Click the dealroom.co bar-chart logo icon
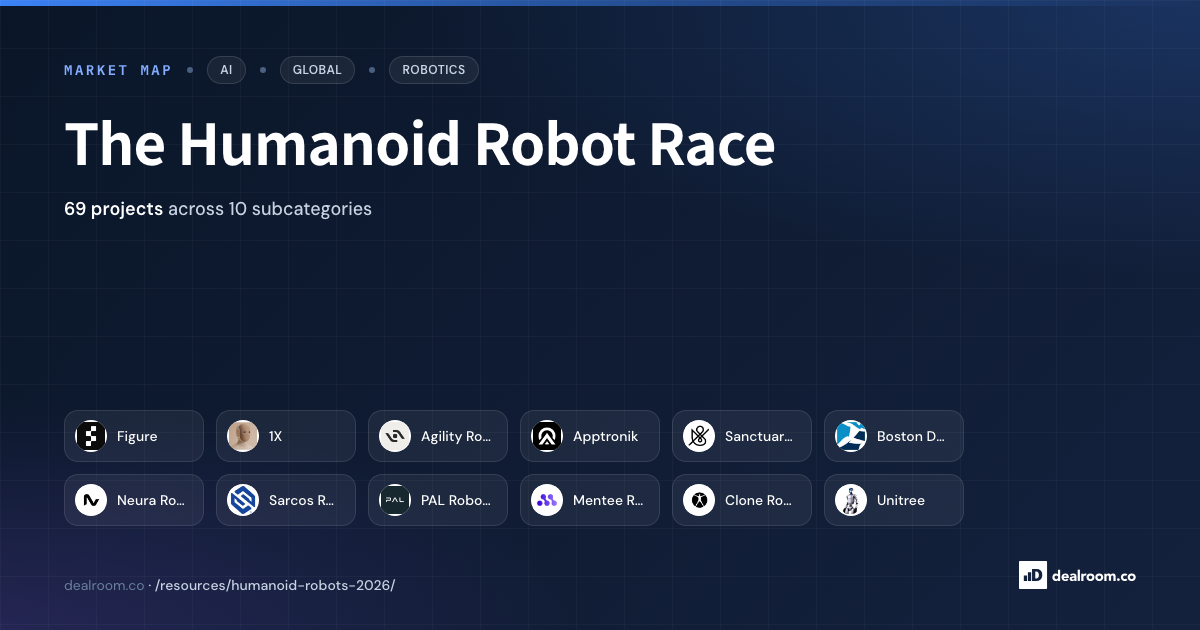This screenshot has height=630, width=1200. click(x=1032, y=575)
